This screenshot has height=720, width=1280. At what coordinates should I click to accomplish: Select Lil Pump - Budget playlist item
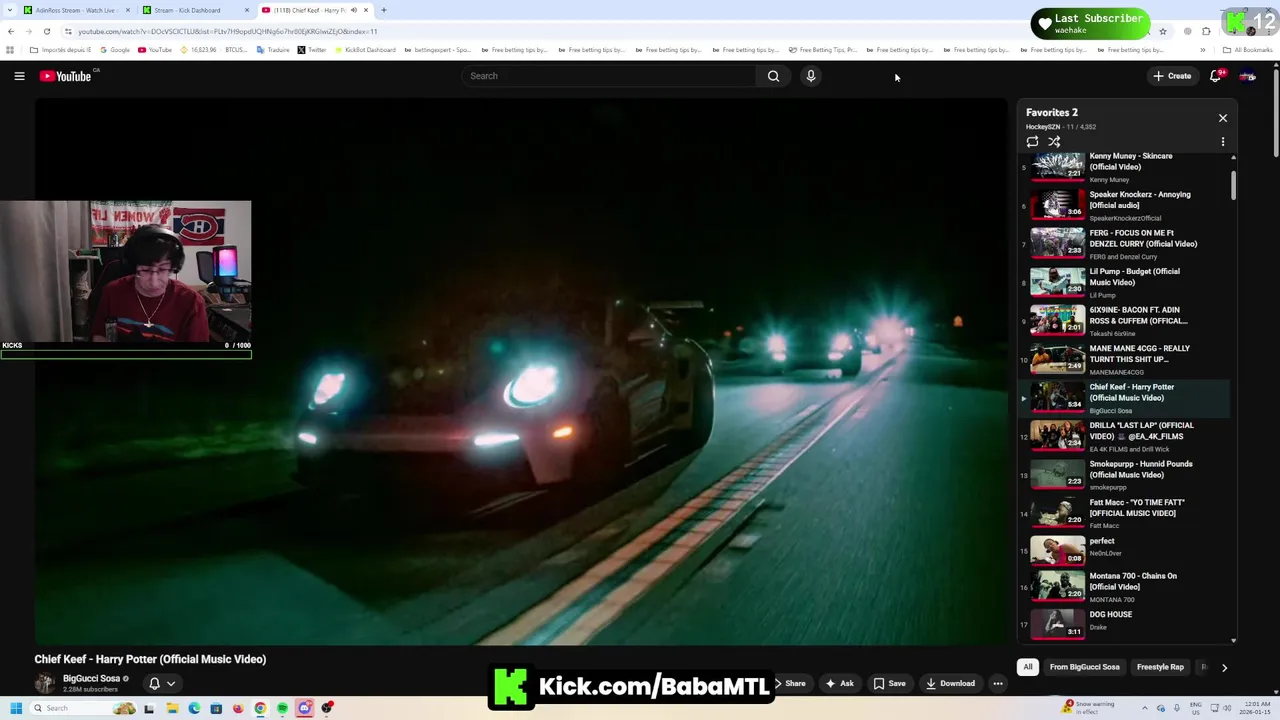click(x=1125, y=282)
